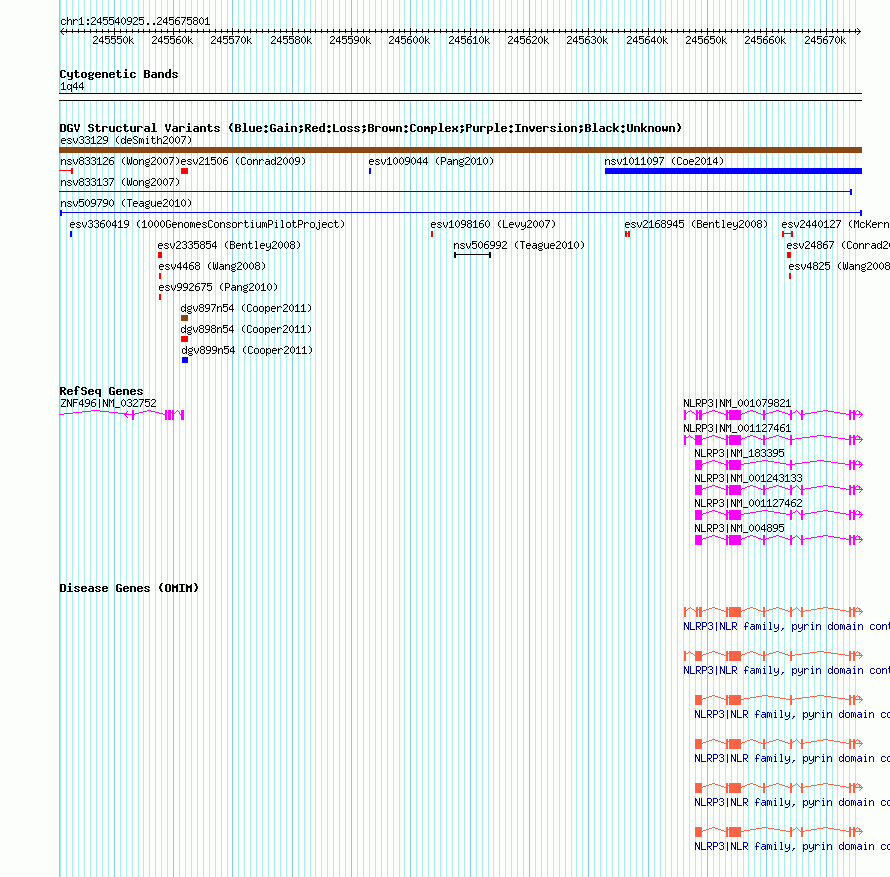Select nsv509790 (Teague2010) variant label
The image size is (890, 877).
coord(126,203)
